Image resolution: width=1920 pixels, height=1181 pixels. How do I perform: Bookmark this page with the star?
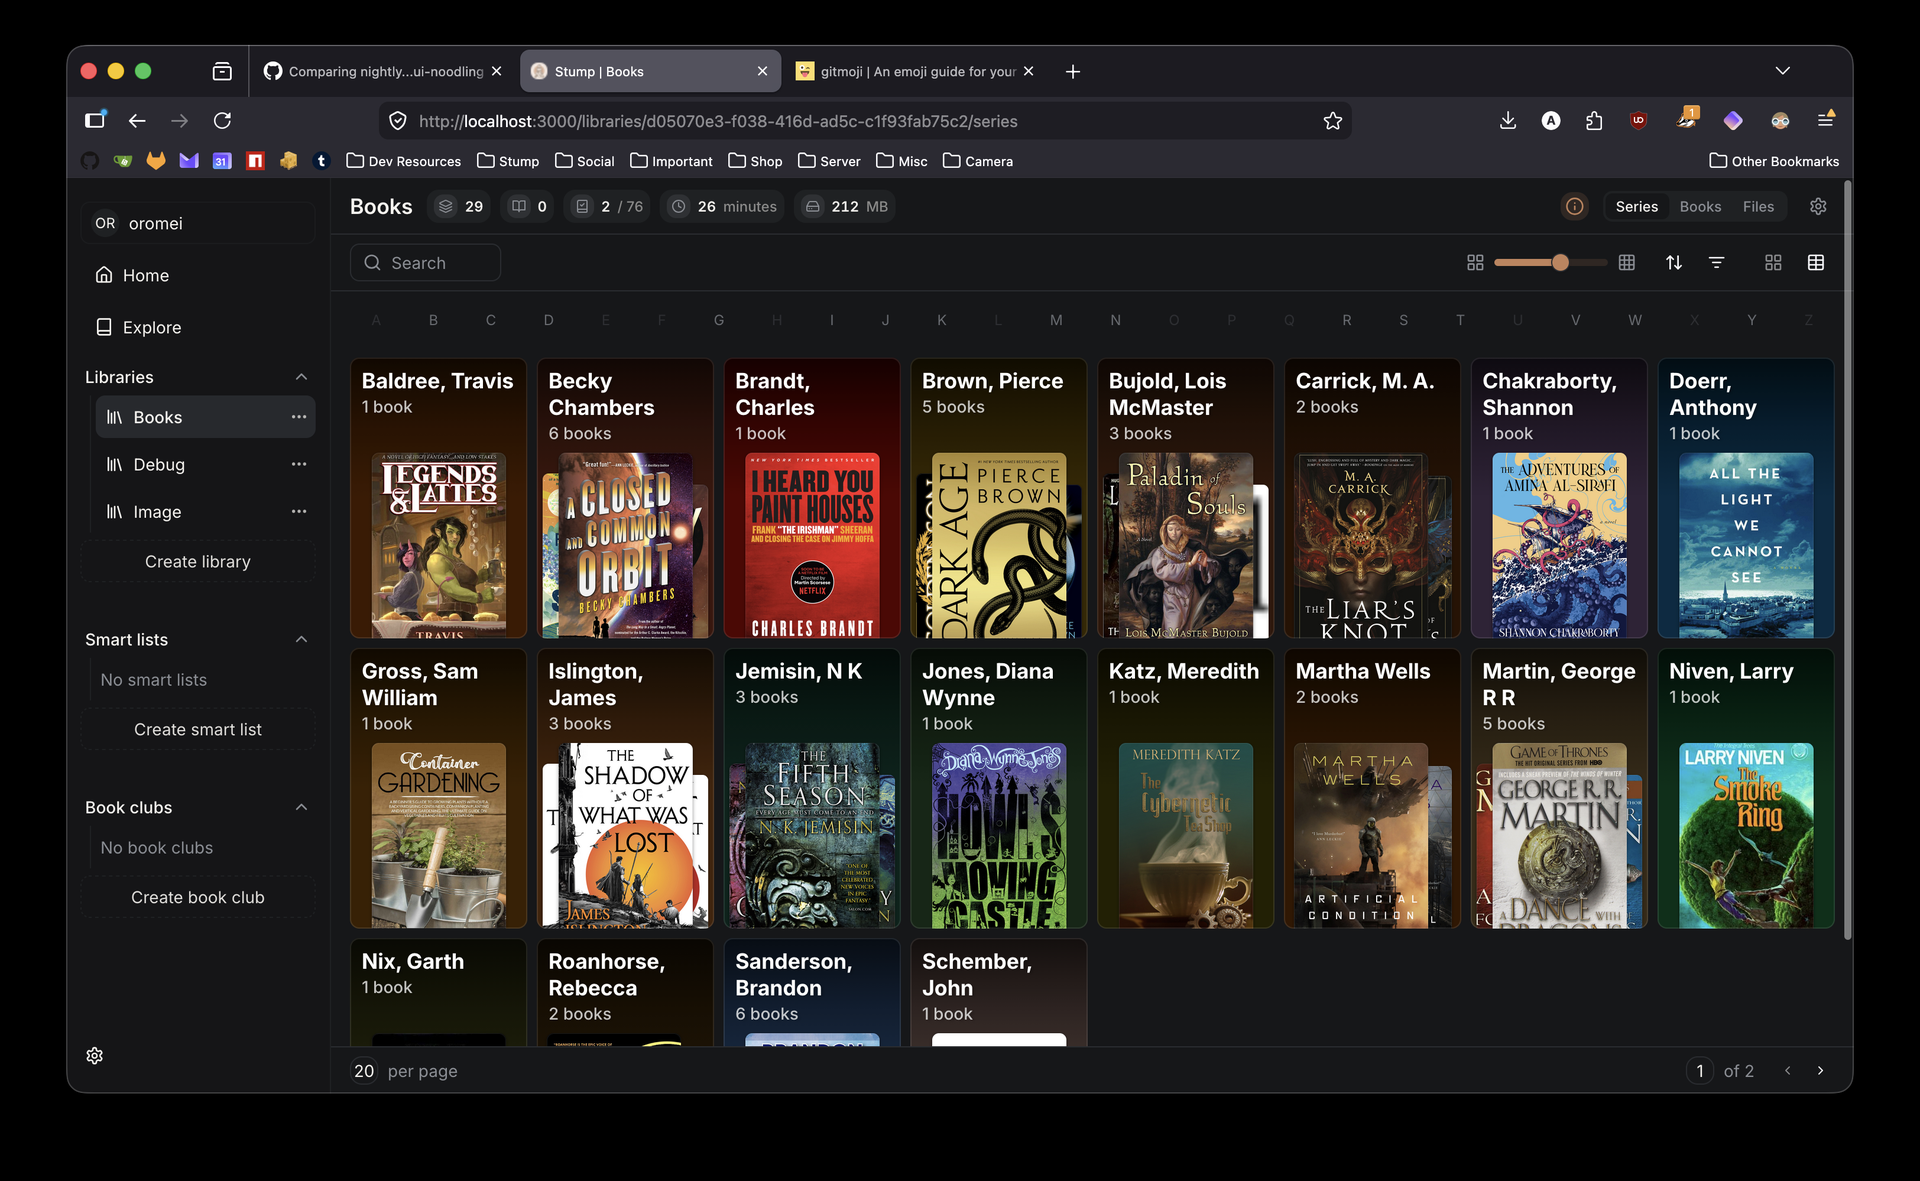pos(1332,121)
